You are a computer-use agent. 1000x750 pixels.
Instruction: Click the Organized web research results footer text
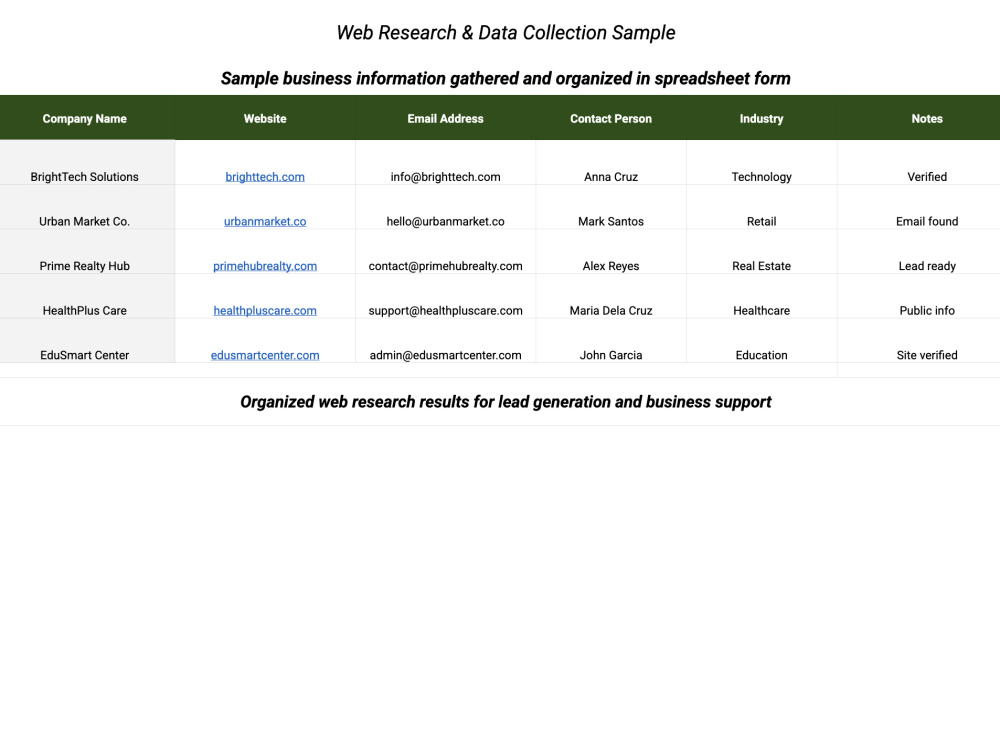coord(506,402)
